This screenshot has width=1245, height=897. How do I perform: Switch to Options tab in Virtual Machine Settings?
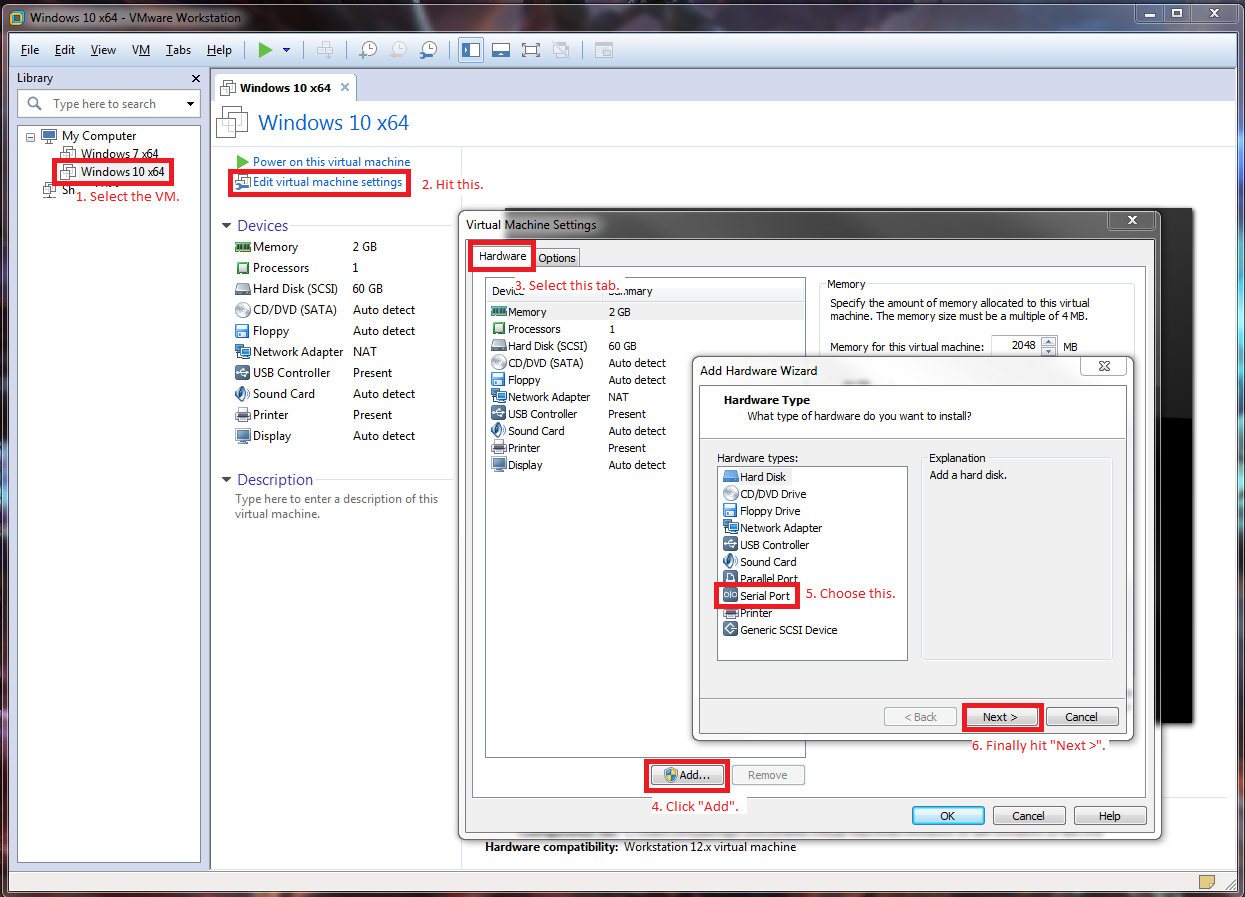point(557,258)
